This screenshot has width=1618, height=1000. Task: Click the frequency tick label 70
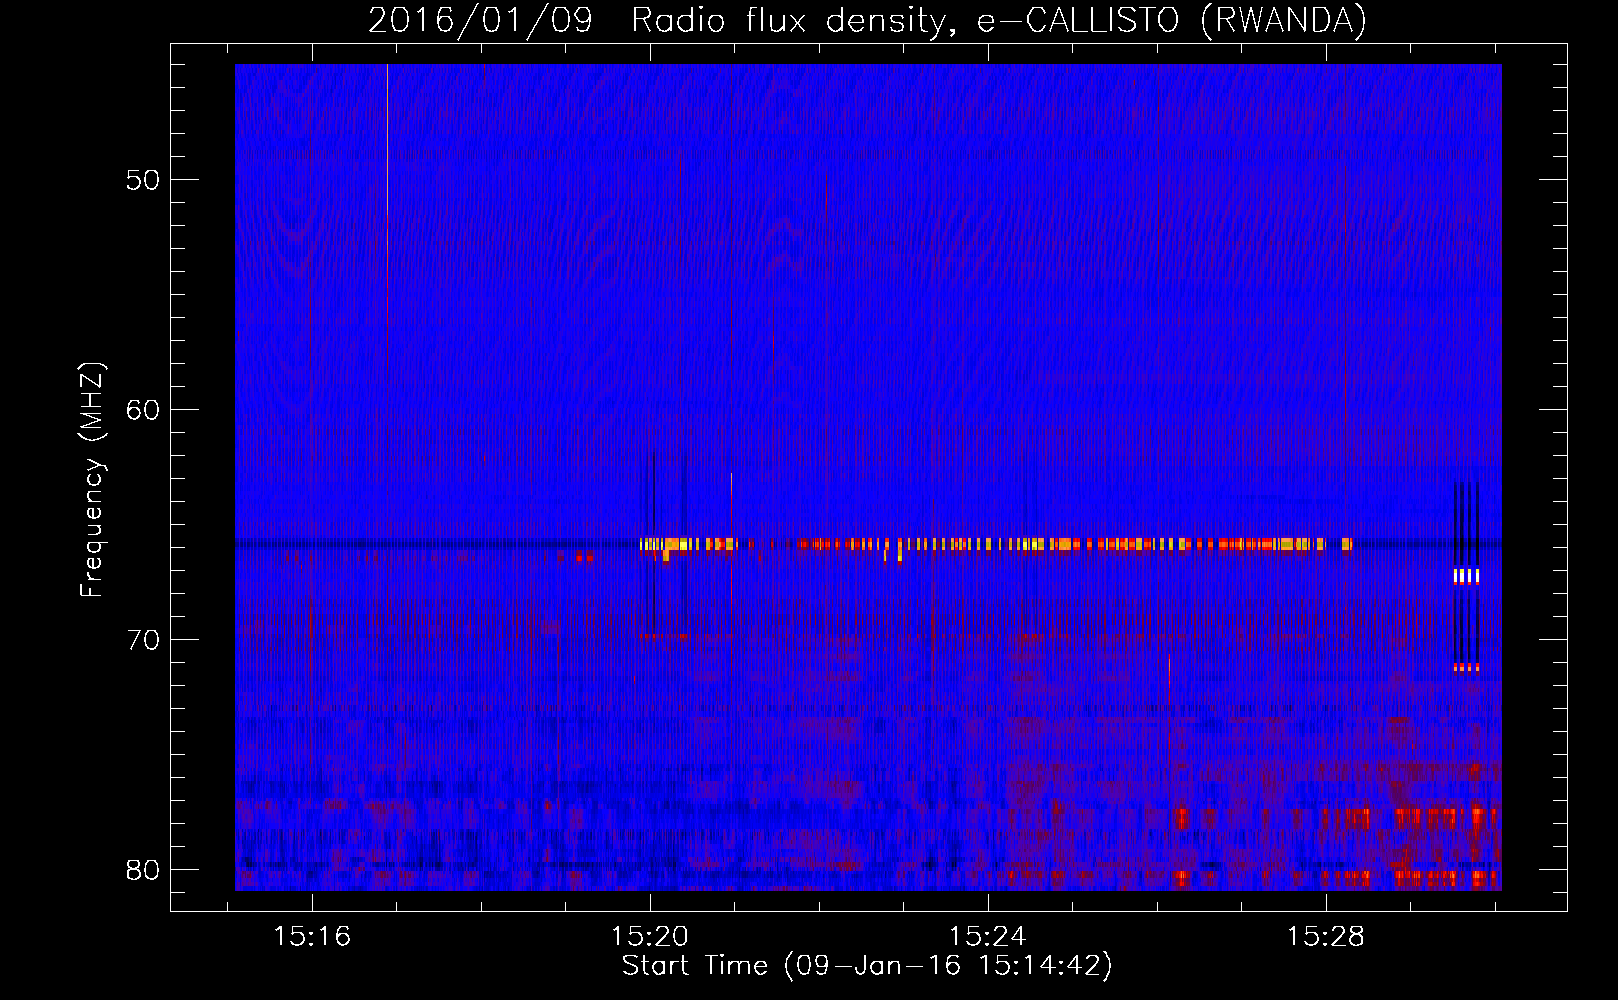143,640
